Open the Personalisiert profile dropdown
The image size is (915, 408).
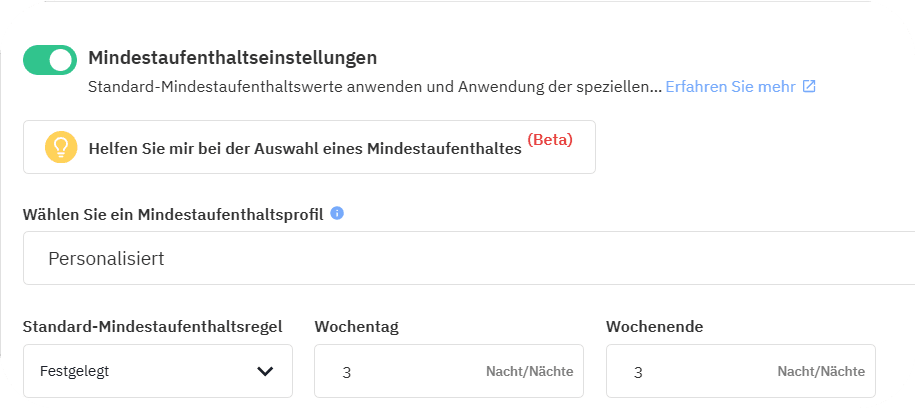(468, 258)
